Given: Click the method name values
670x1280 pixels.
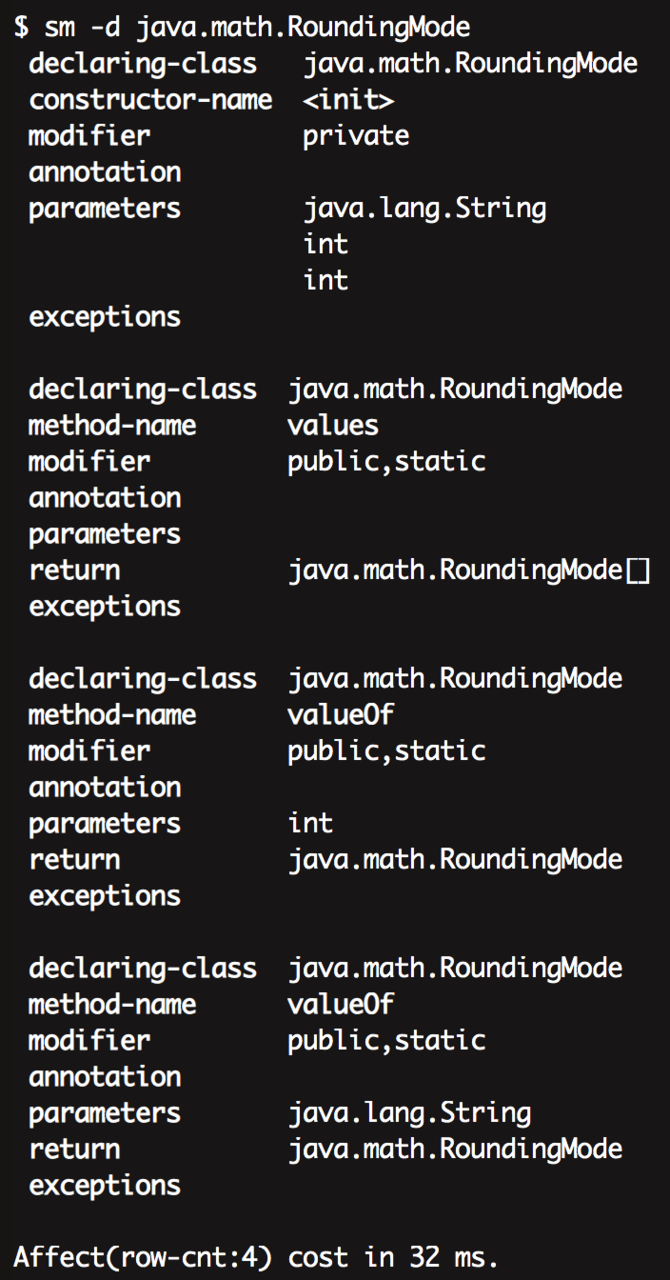Looking at the screenshot, I should pos(333,425).
